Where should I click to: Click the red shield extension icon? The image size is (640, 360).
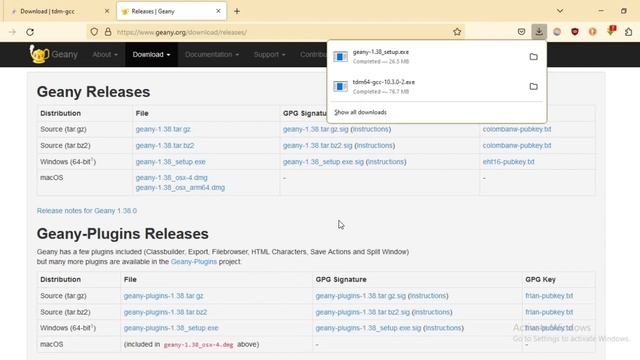pyautogui.click(x=575, y=32)
